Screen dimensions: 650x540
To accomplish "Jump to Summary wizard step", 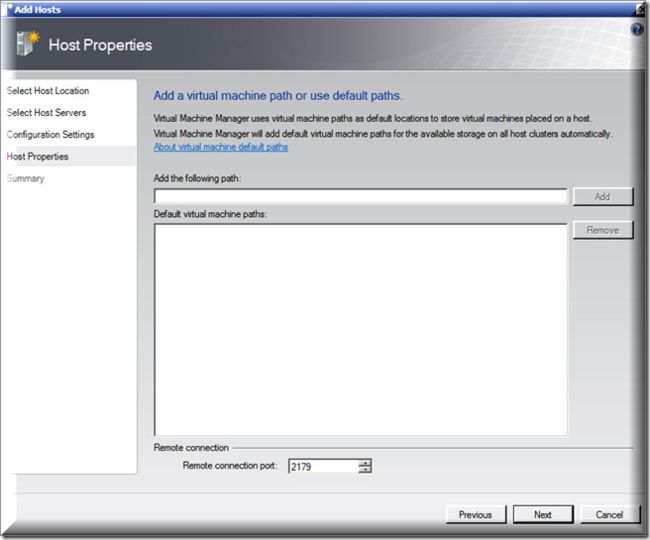I will click(25, 179).
